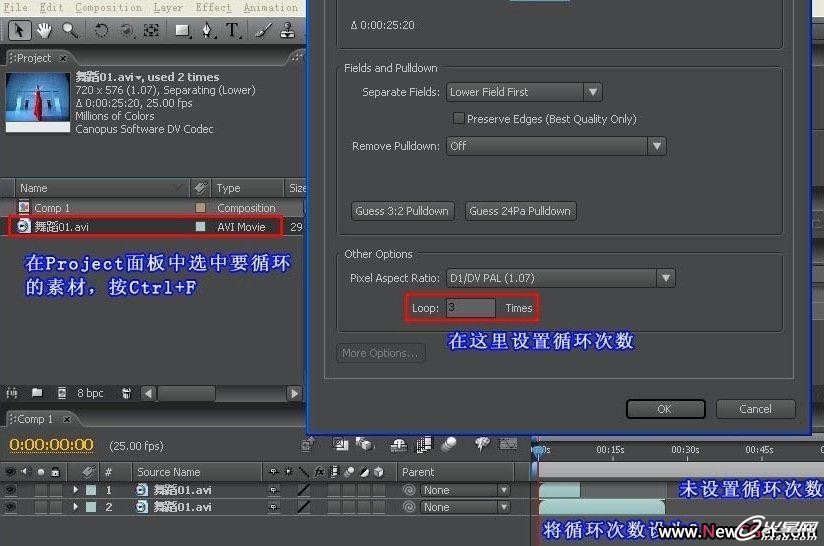This screenshot has width=824, height=546.
Task: Select the Zoom magnifier tool
Action: click(69, 30)
